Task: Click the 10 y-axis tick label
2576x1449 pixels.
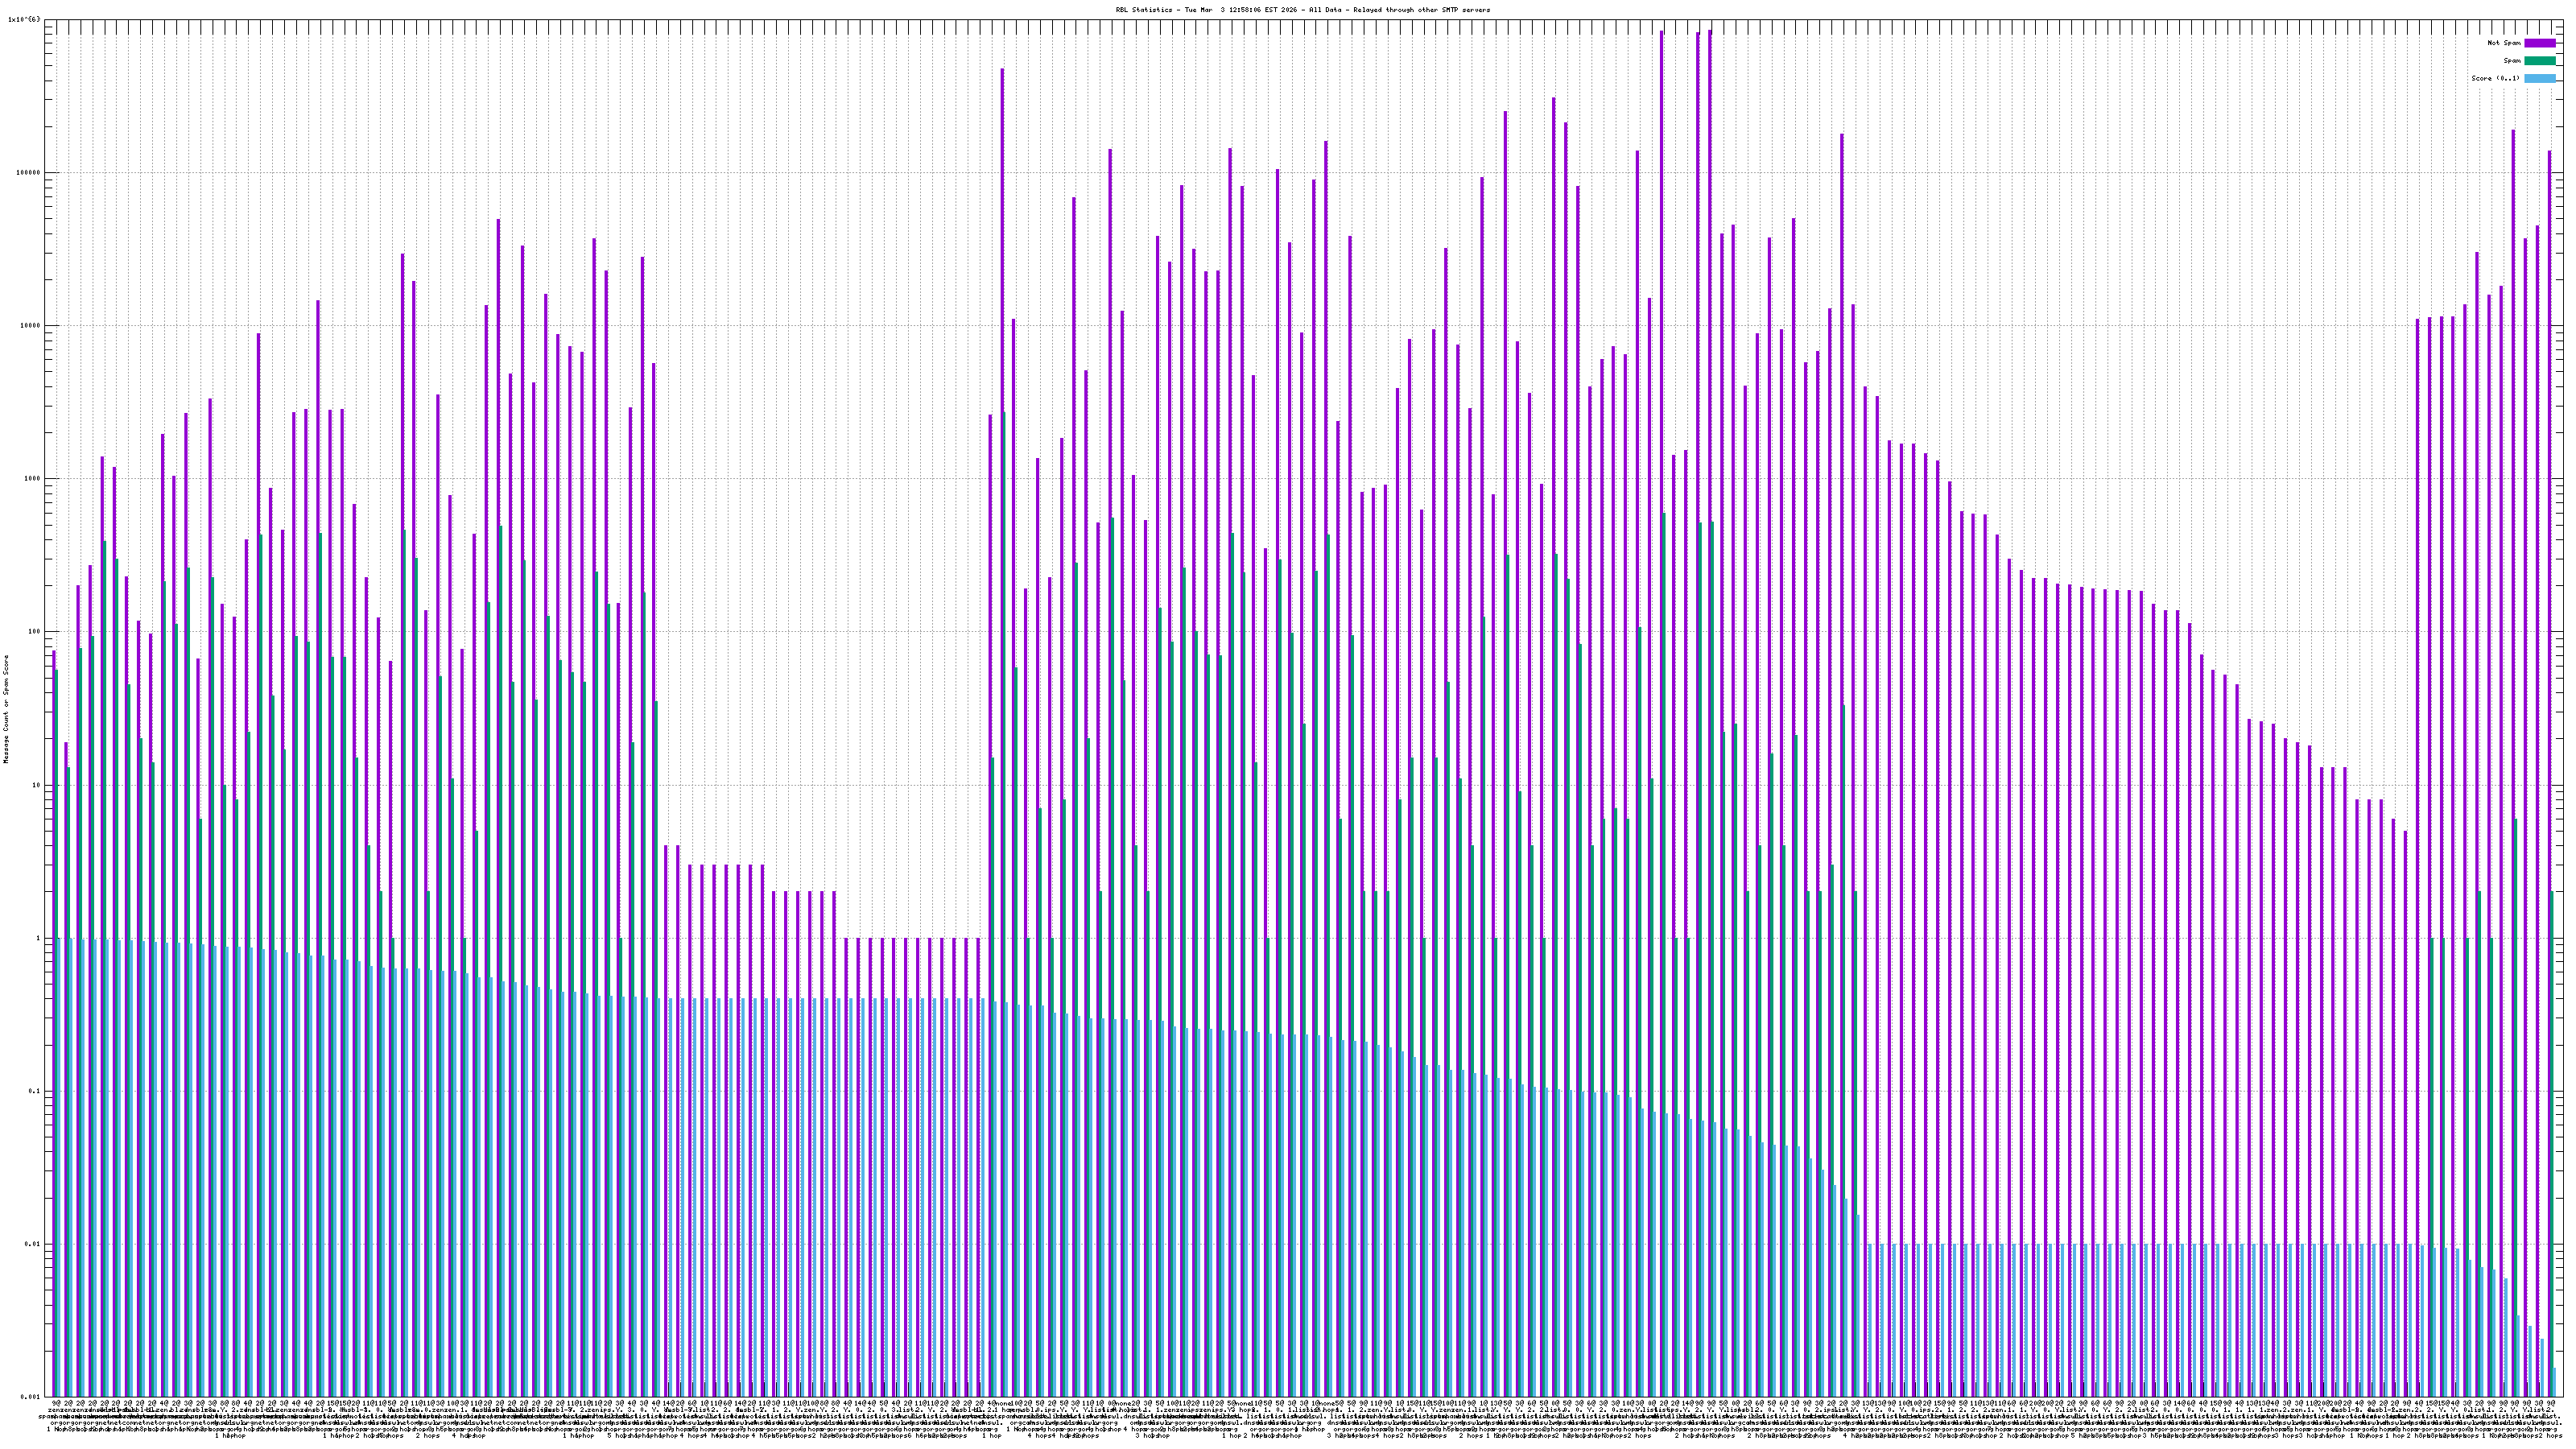Action: pos(36,785)
